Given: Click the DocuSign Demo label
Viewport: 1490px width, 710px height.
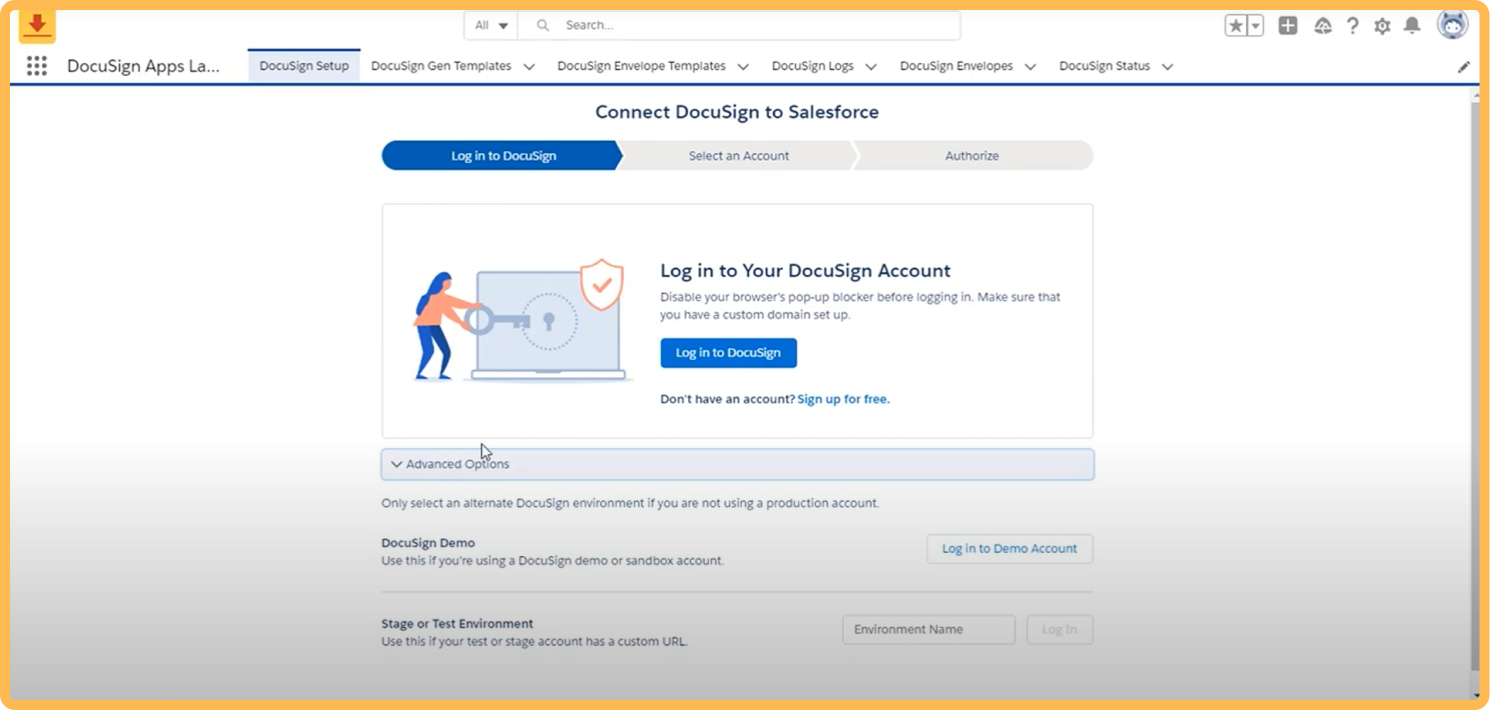Looking at the screenshot, I should (x=428, y=543).
